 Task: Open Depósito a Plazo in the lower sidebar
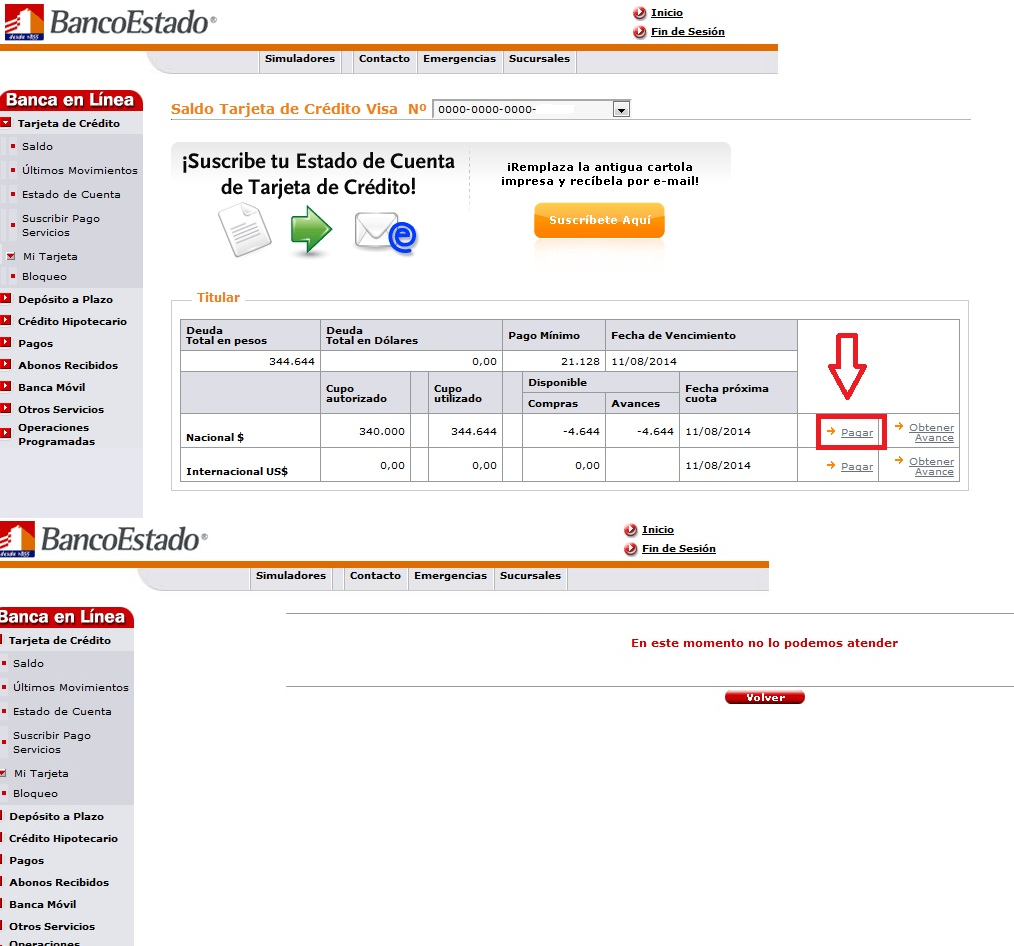click(x=56, y=817)
